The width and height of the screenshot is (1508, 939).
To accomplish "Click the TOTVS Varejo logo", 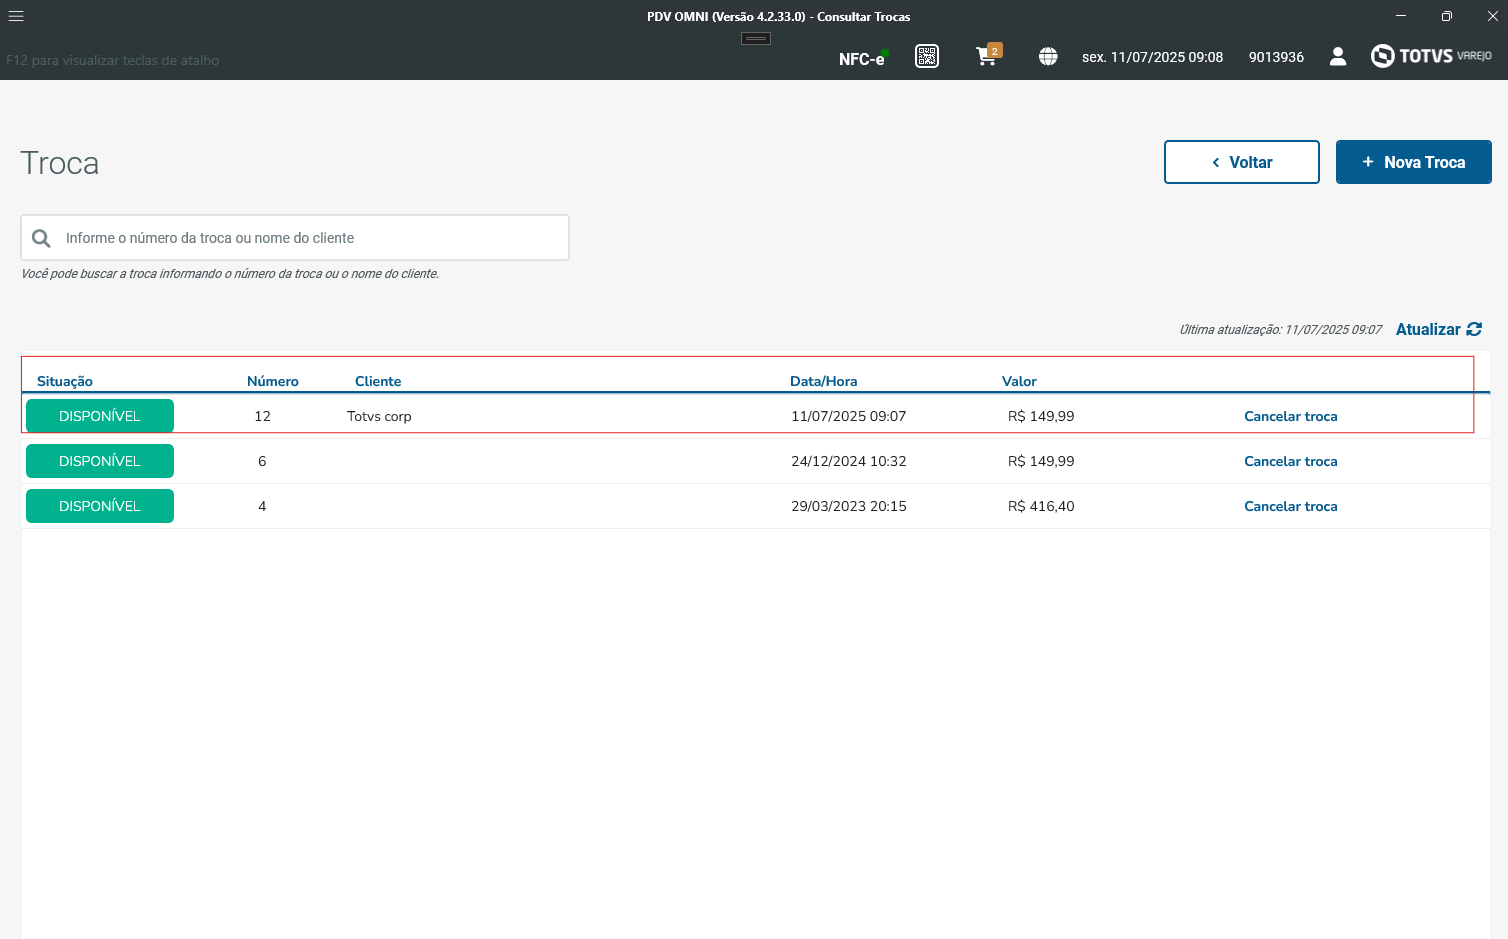I will click(x=1431, y=56).
